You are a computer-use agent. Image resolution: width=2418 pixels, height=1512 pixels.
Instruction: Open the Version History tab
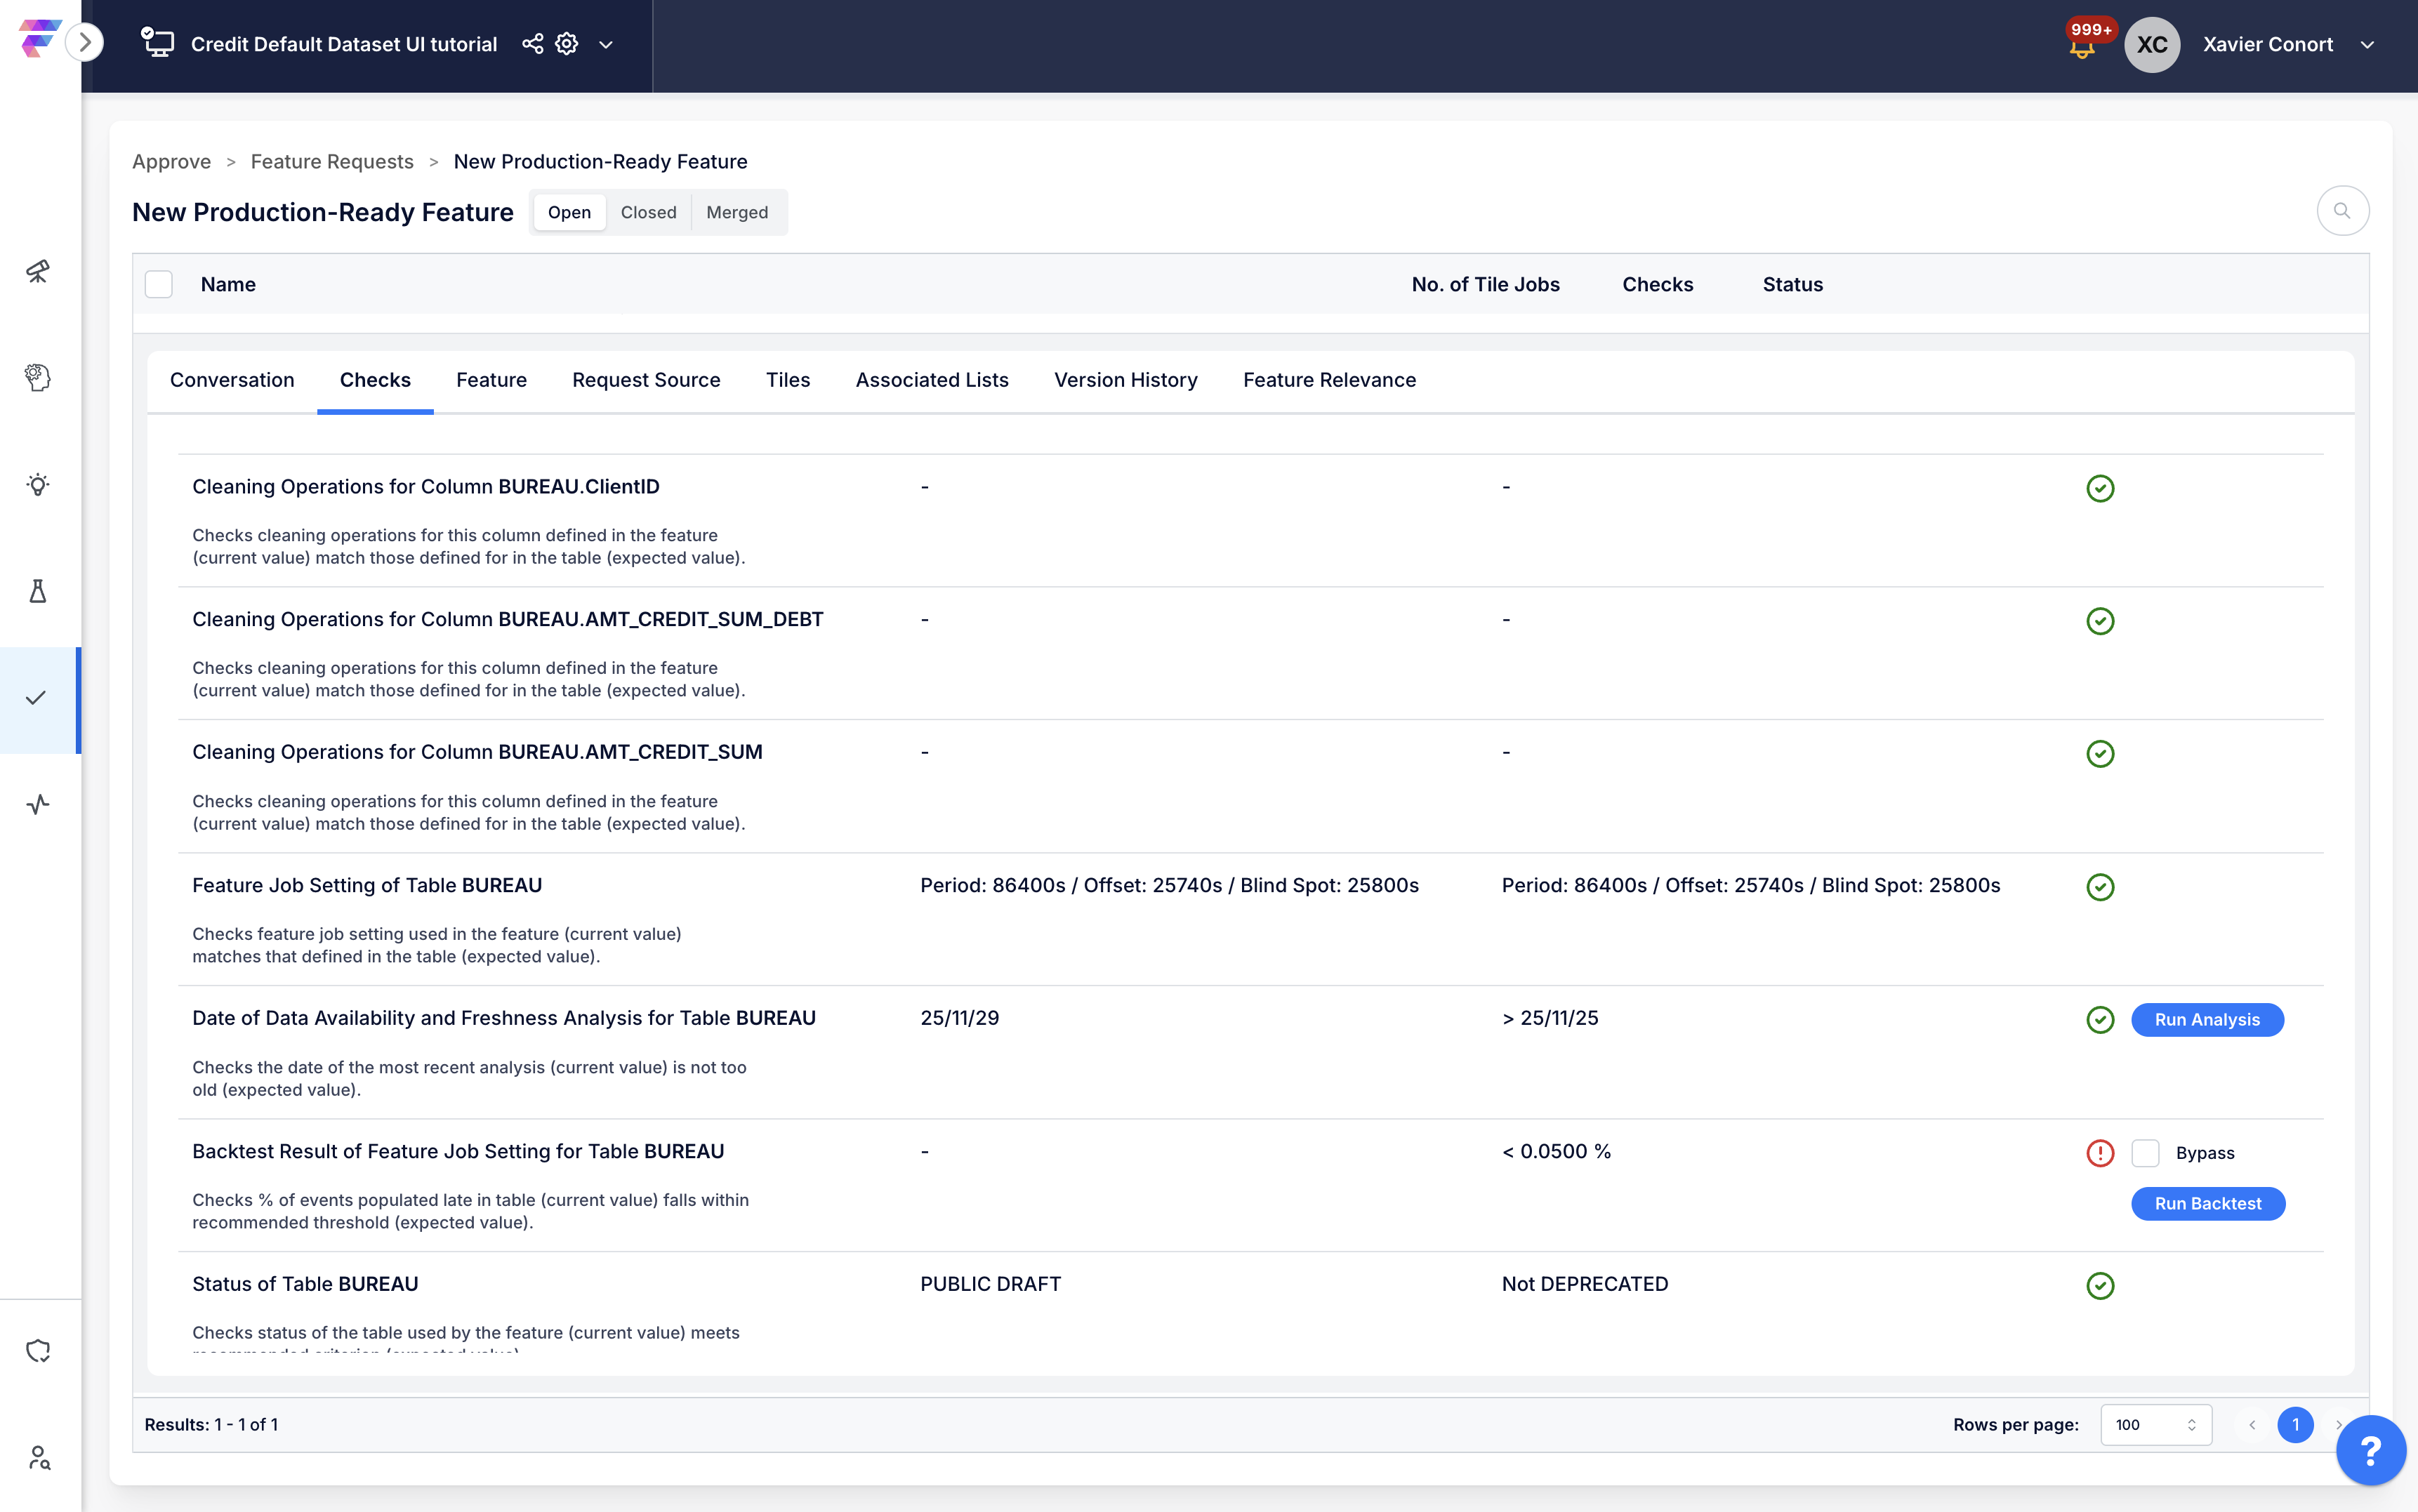pyautogui.click(x=1125, y=380)
